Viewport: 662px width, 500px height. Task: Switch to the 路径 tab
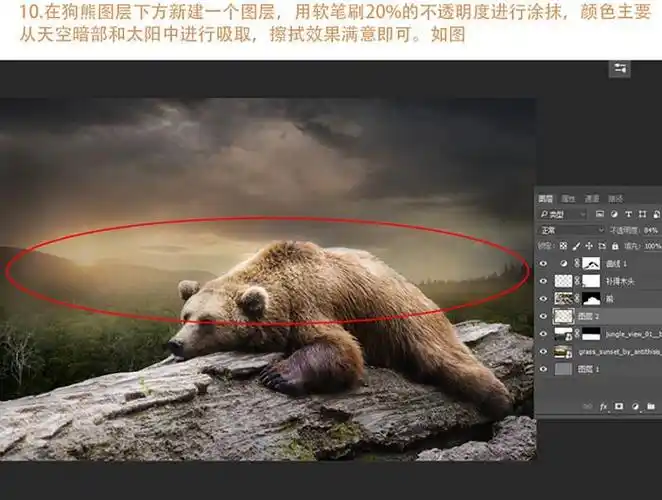[x=614, y=198]
